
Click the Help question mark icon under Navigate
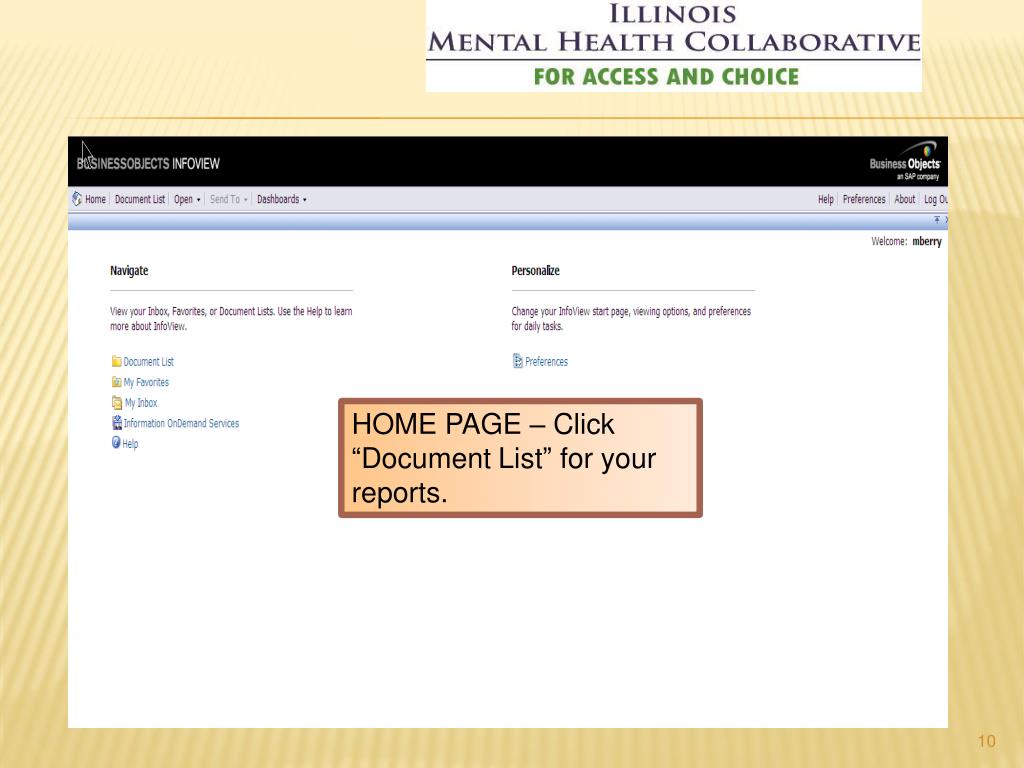(116, 443)
